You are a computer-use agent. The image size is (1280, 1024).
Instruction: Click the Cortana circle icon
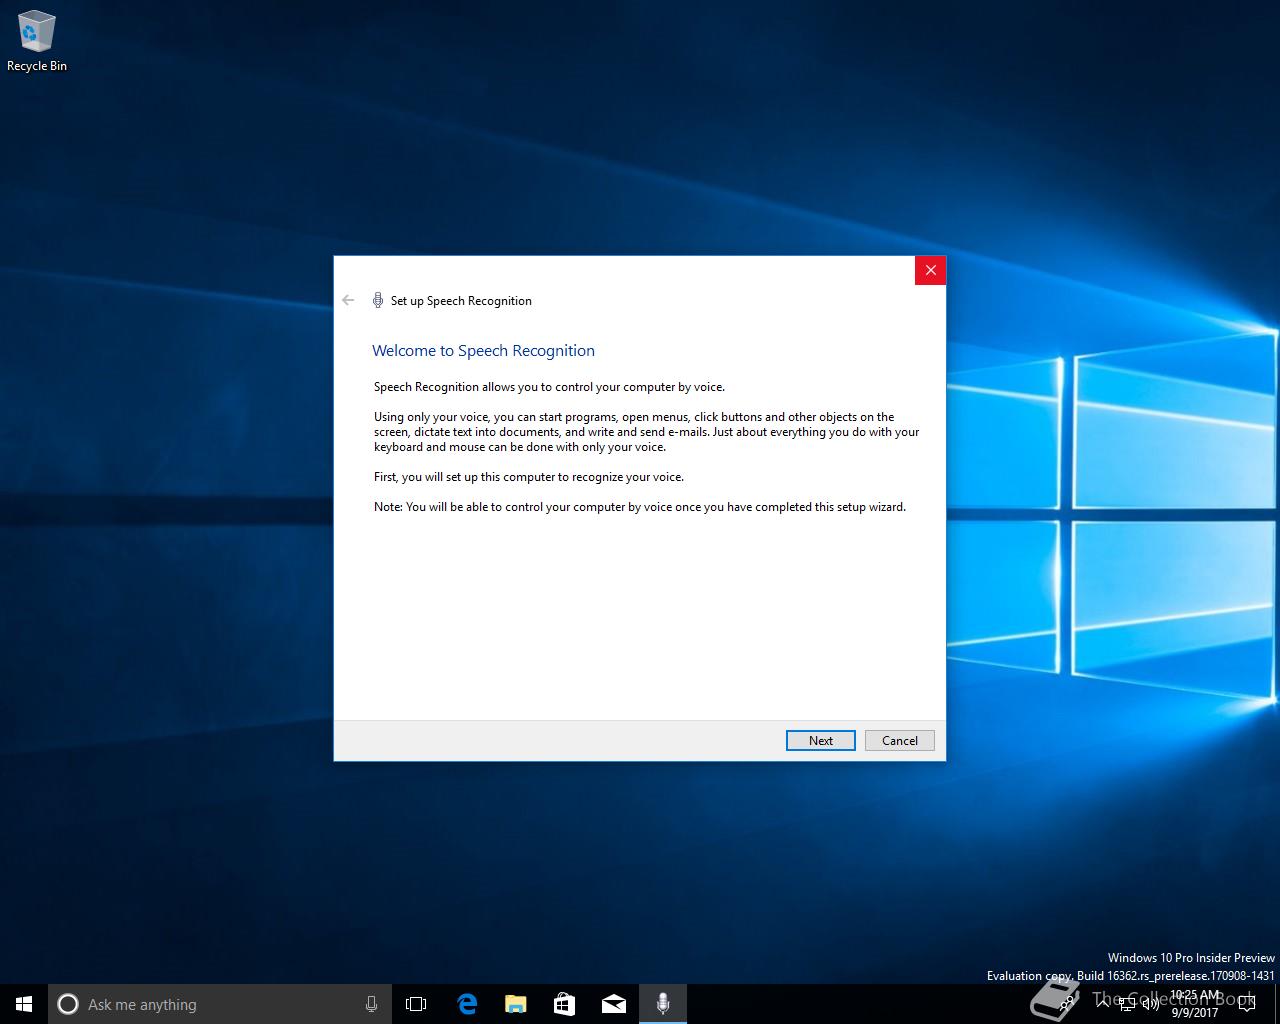click(x=68, y=1004)
